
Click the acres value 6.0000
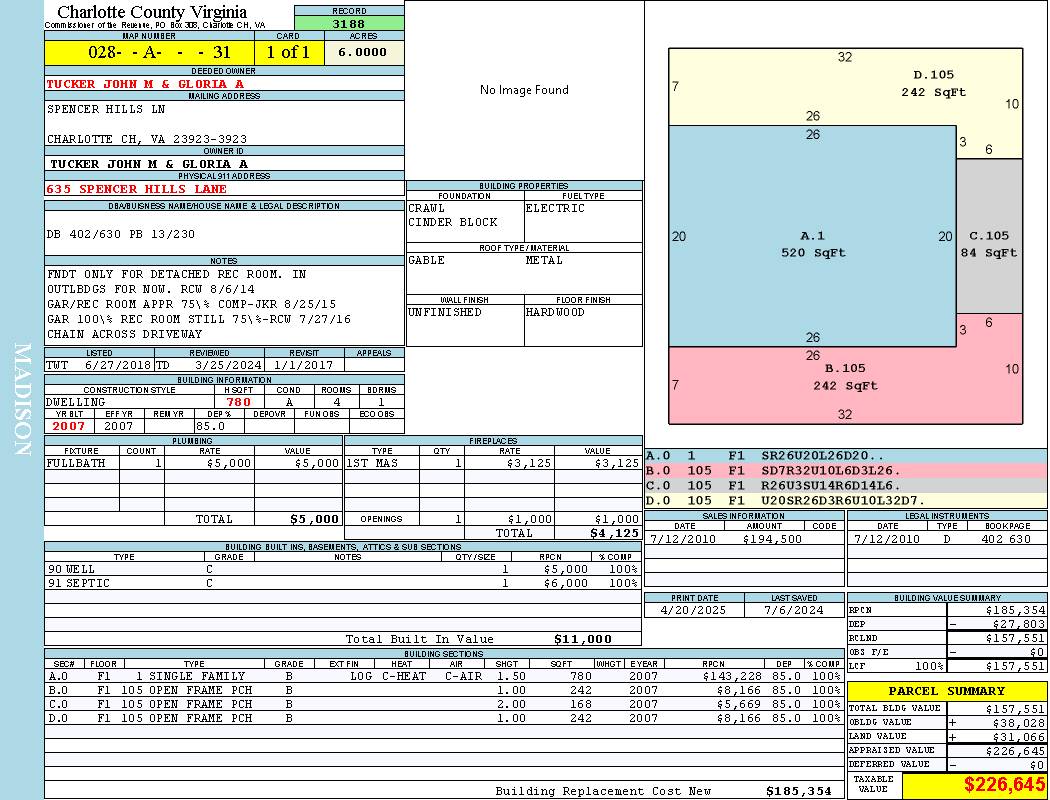(363, 52)
